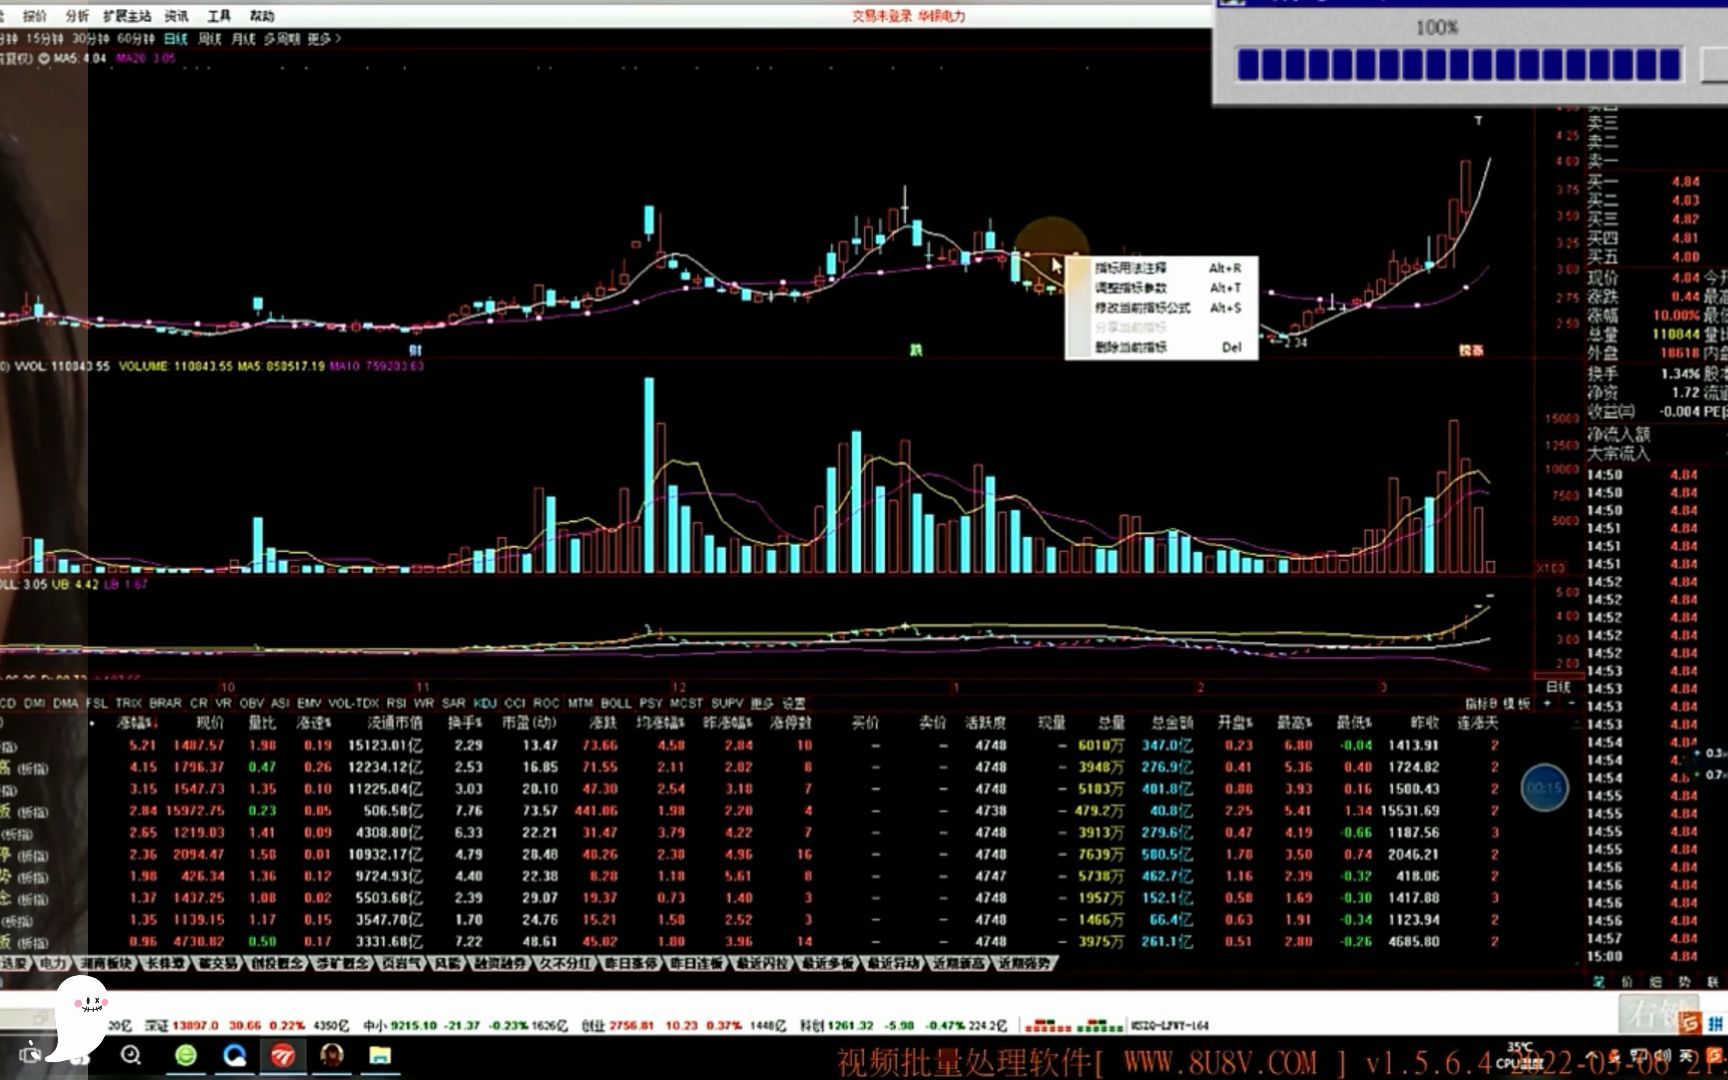Image resolution: width=1728 pixels, height=1080 pixels.
Task: Open the blue Q browser taskbar icon
Action: [x=235, y=1055]
